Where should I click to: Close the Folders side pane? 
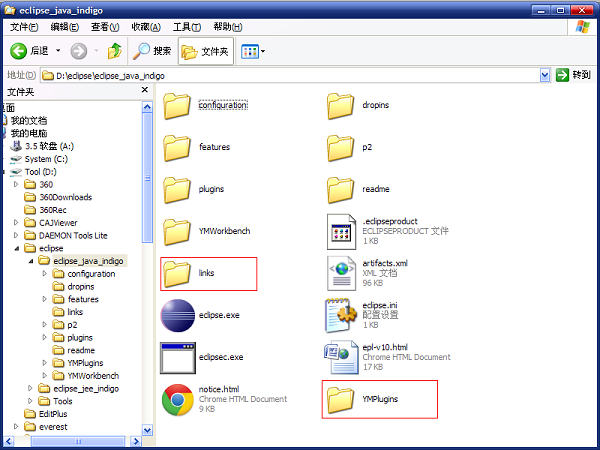point(145,90)
